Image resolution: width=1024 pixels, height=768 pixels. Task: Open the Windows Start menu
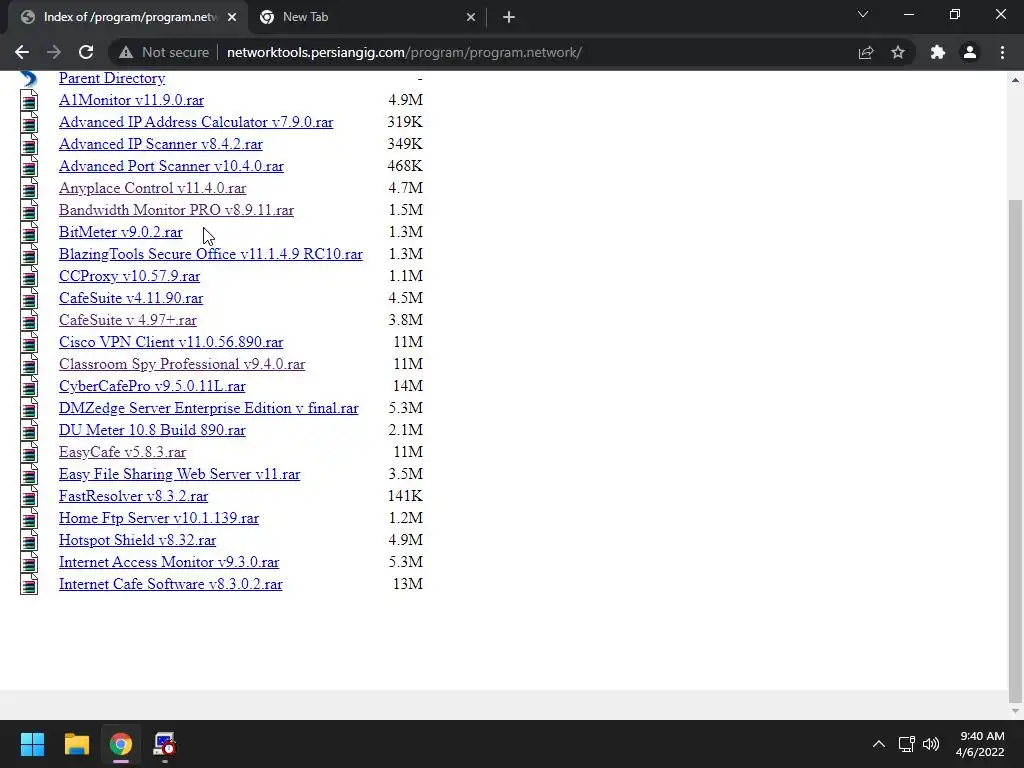click(32, 744)
